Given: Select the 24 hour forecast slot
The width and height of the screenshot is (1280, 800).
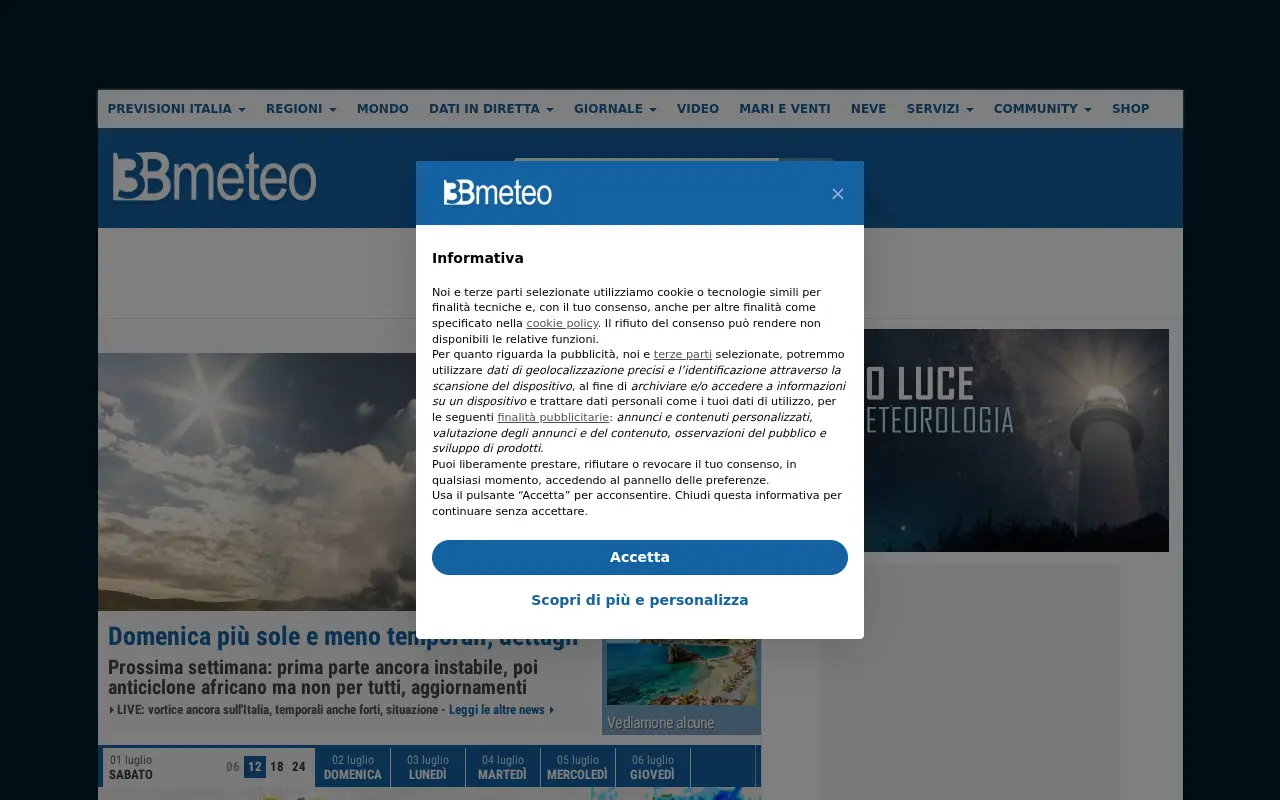Looking at the screenshot, I should pyautogui.click(x=299, y=767).
